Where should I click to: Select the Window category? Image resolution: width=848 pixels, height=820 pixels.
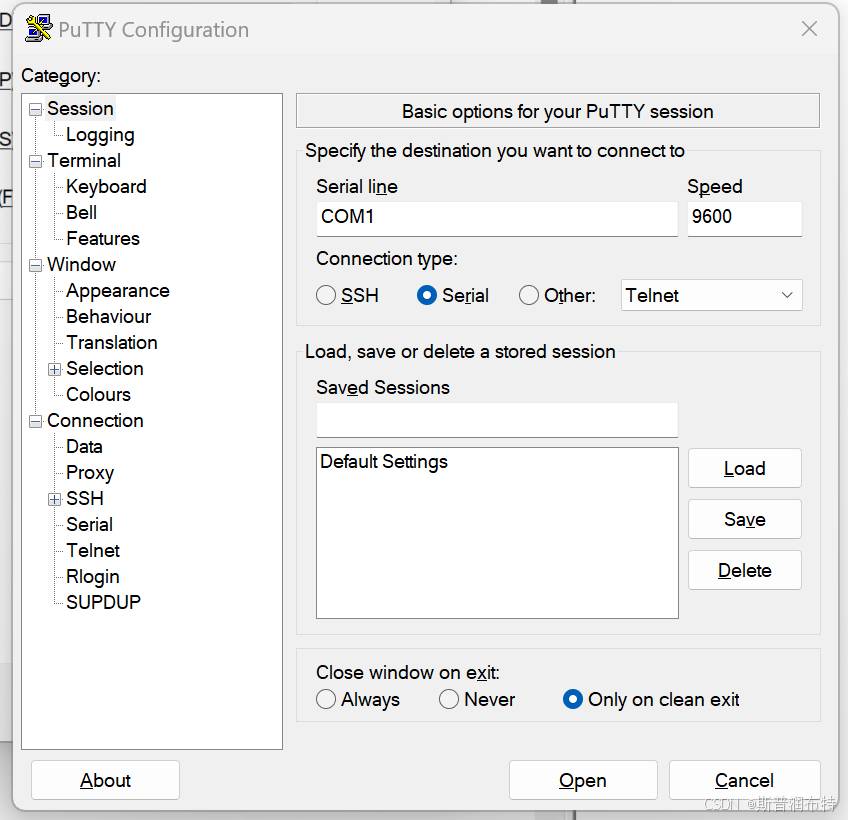point(81,264)
